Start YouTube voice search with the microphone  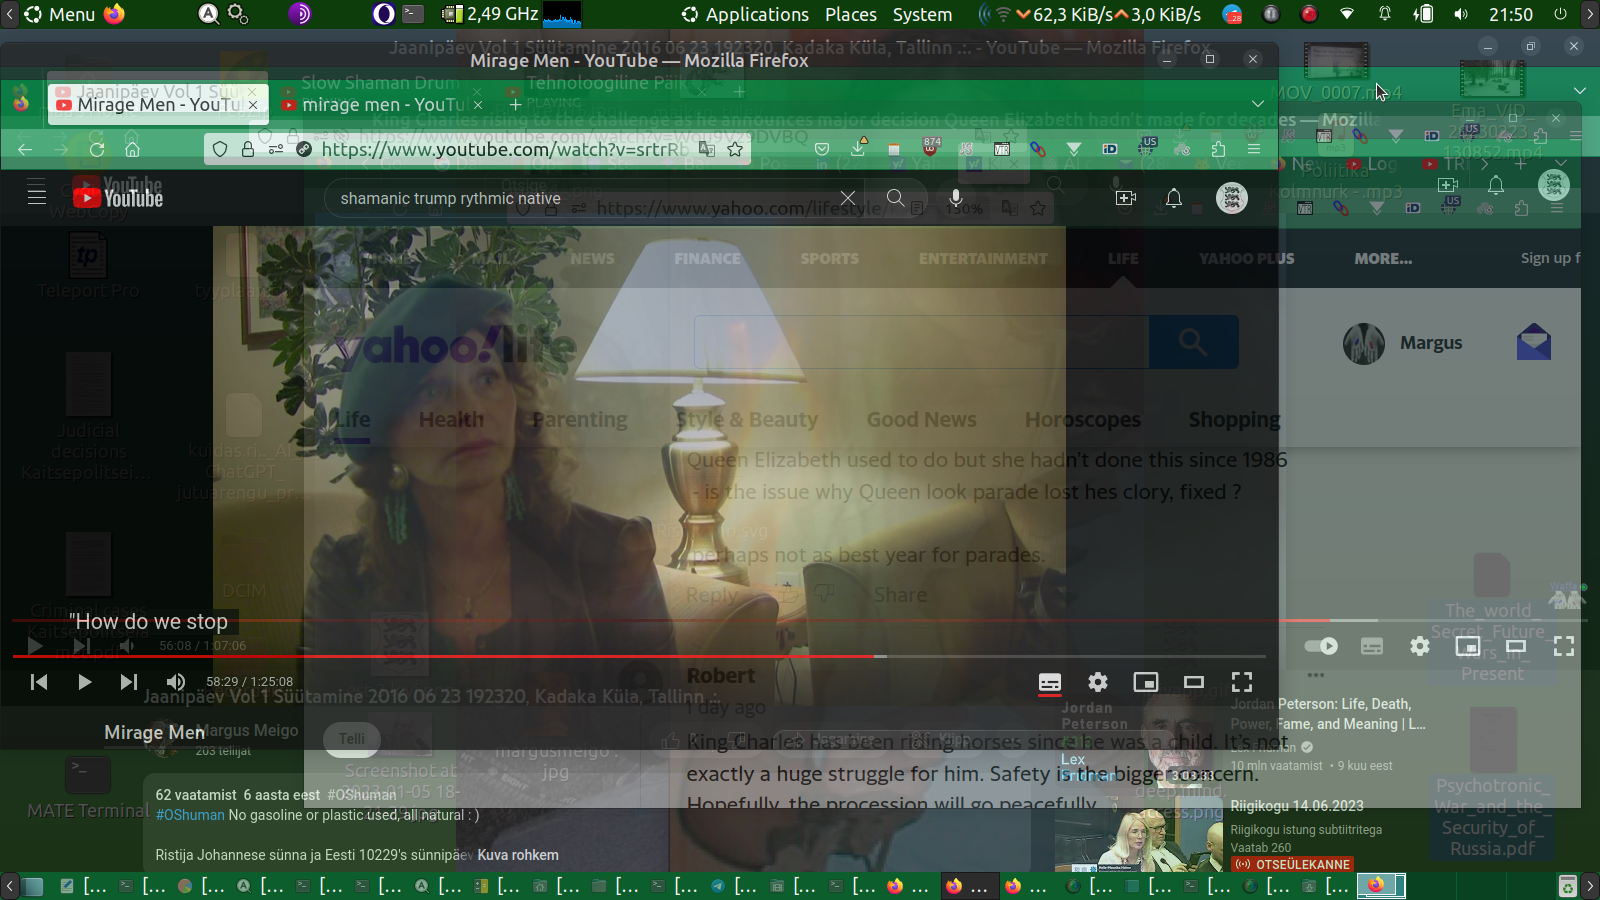pyautogui.click(x=956, y=198)
